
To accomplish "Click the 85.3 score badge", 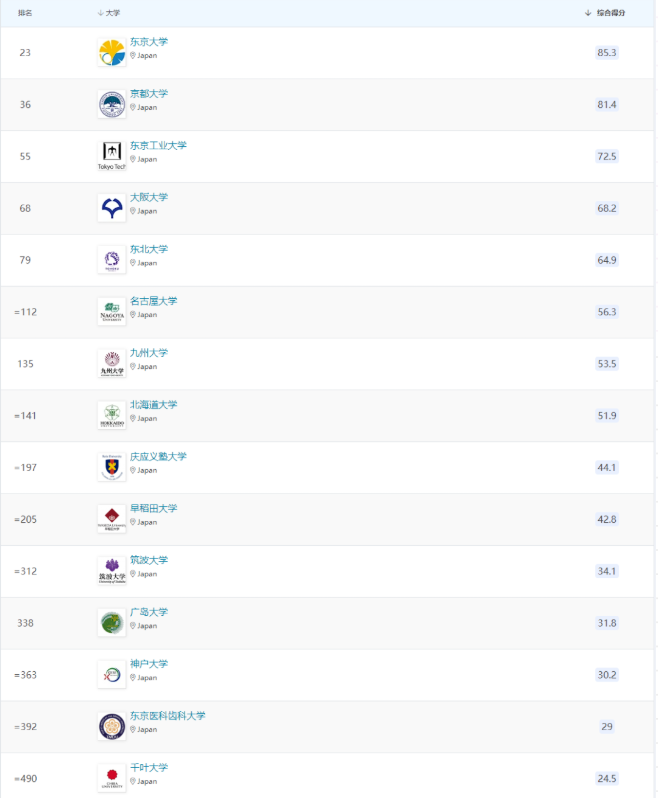I will [607, 53].
